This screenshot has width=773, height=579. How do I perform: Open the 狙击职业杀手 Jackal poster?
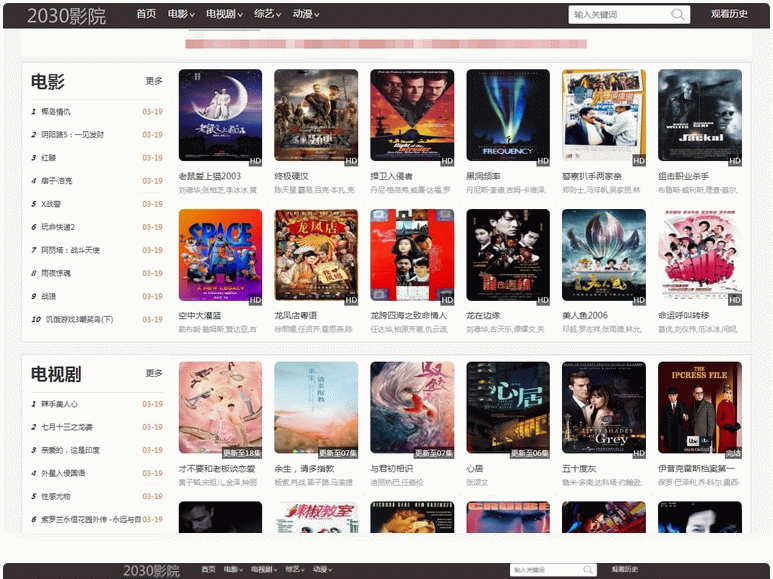pyautogui.click(x=700, y=115)
